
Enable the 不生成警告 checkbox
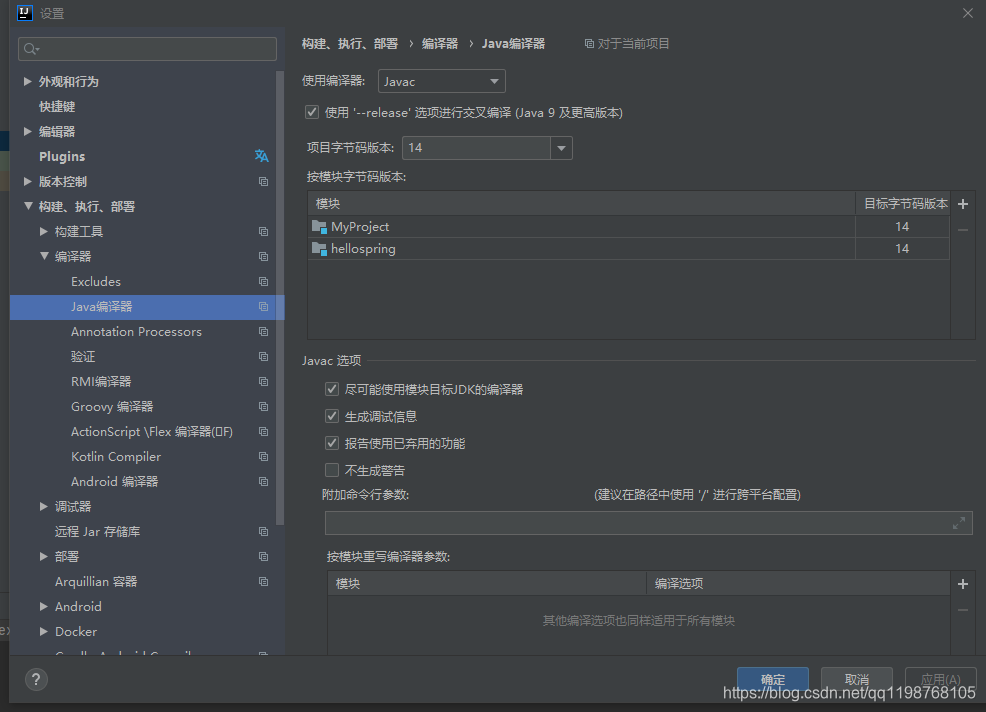[332, 469]
